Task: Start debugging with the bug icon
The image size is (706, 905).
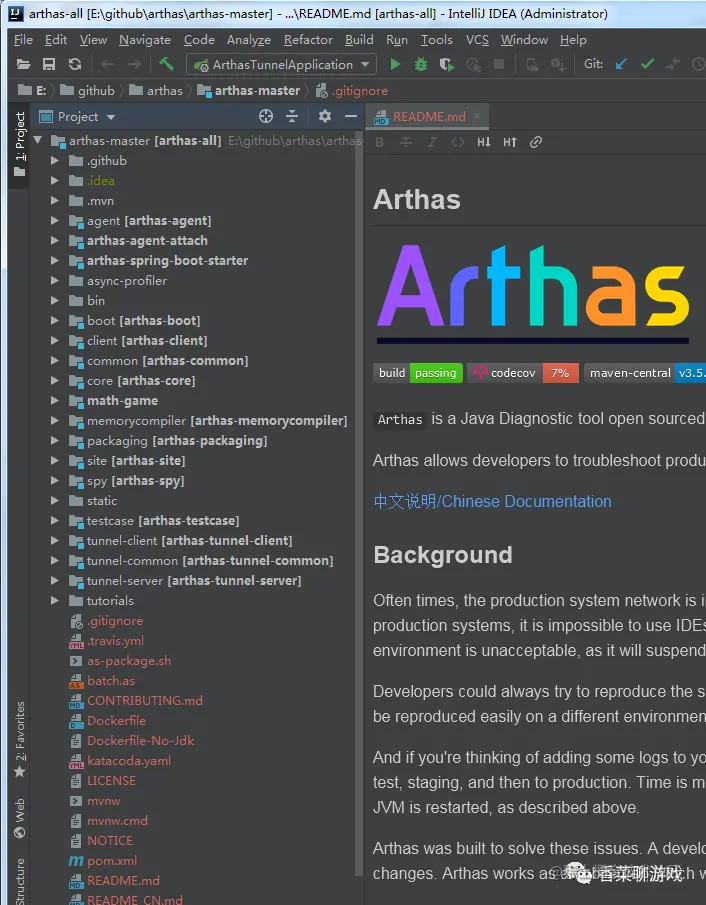Action: (421, 64)
